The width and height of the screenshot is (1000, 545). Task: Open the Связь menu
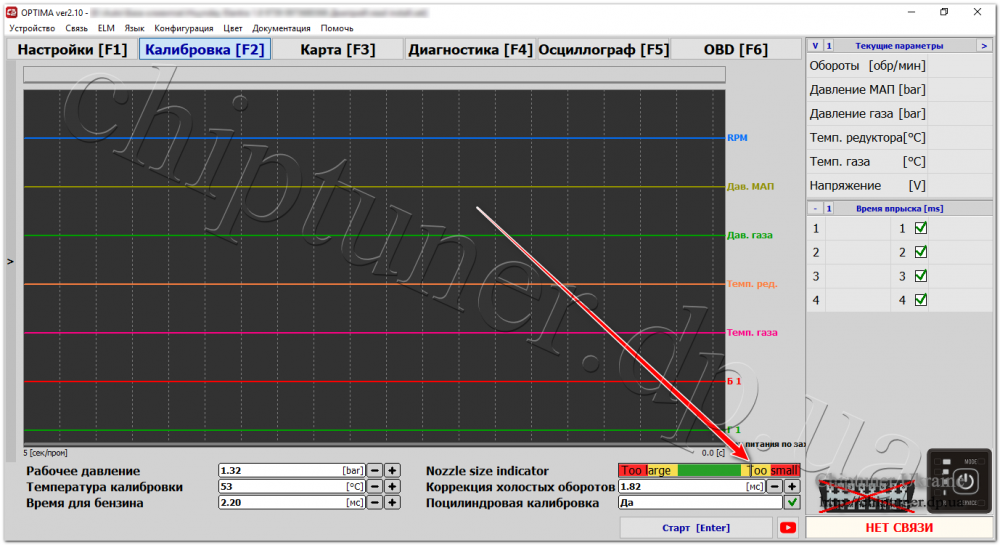click(x=77, y=28)
